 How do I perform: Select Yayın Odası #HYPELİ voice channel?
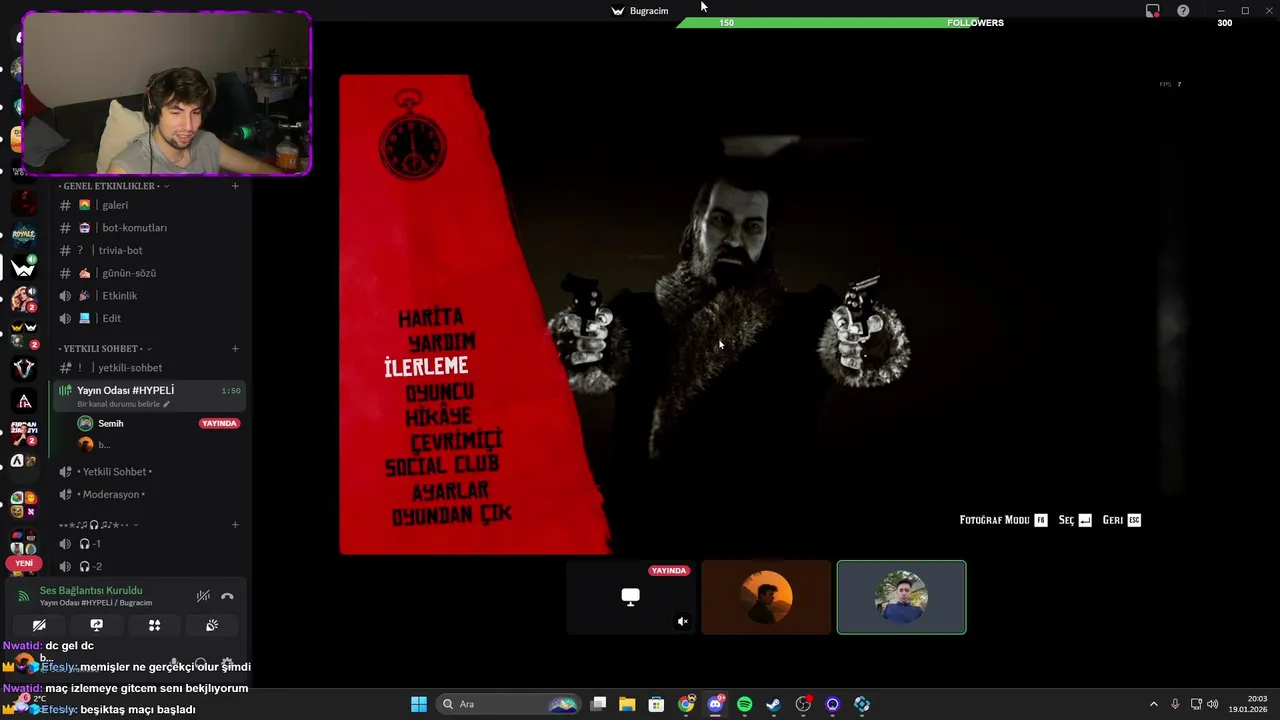[x=150, y=396]
